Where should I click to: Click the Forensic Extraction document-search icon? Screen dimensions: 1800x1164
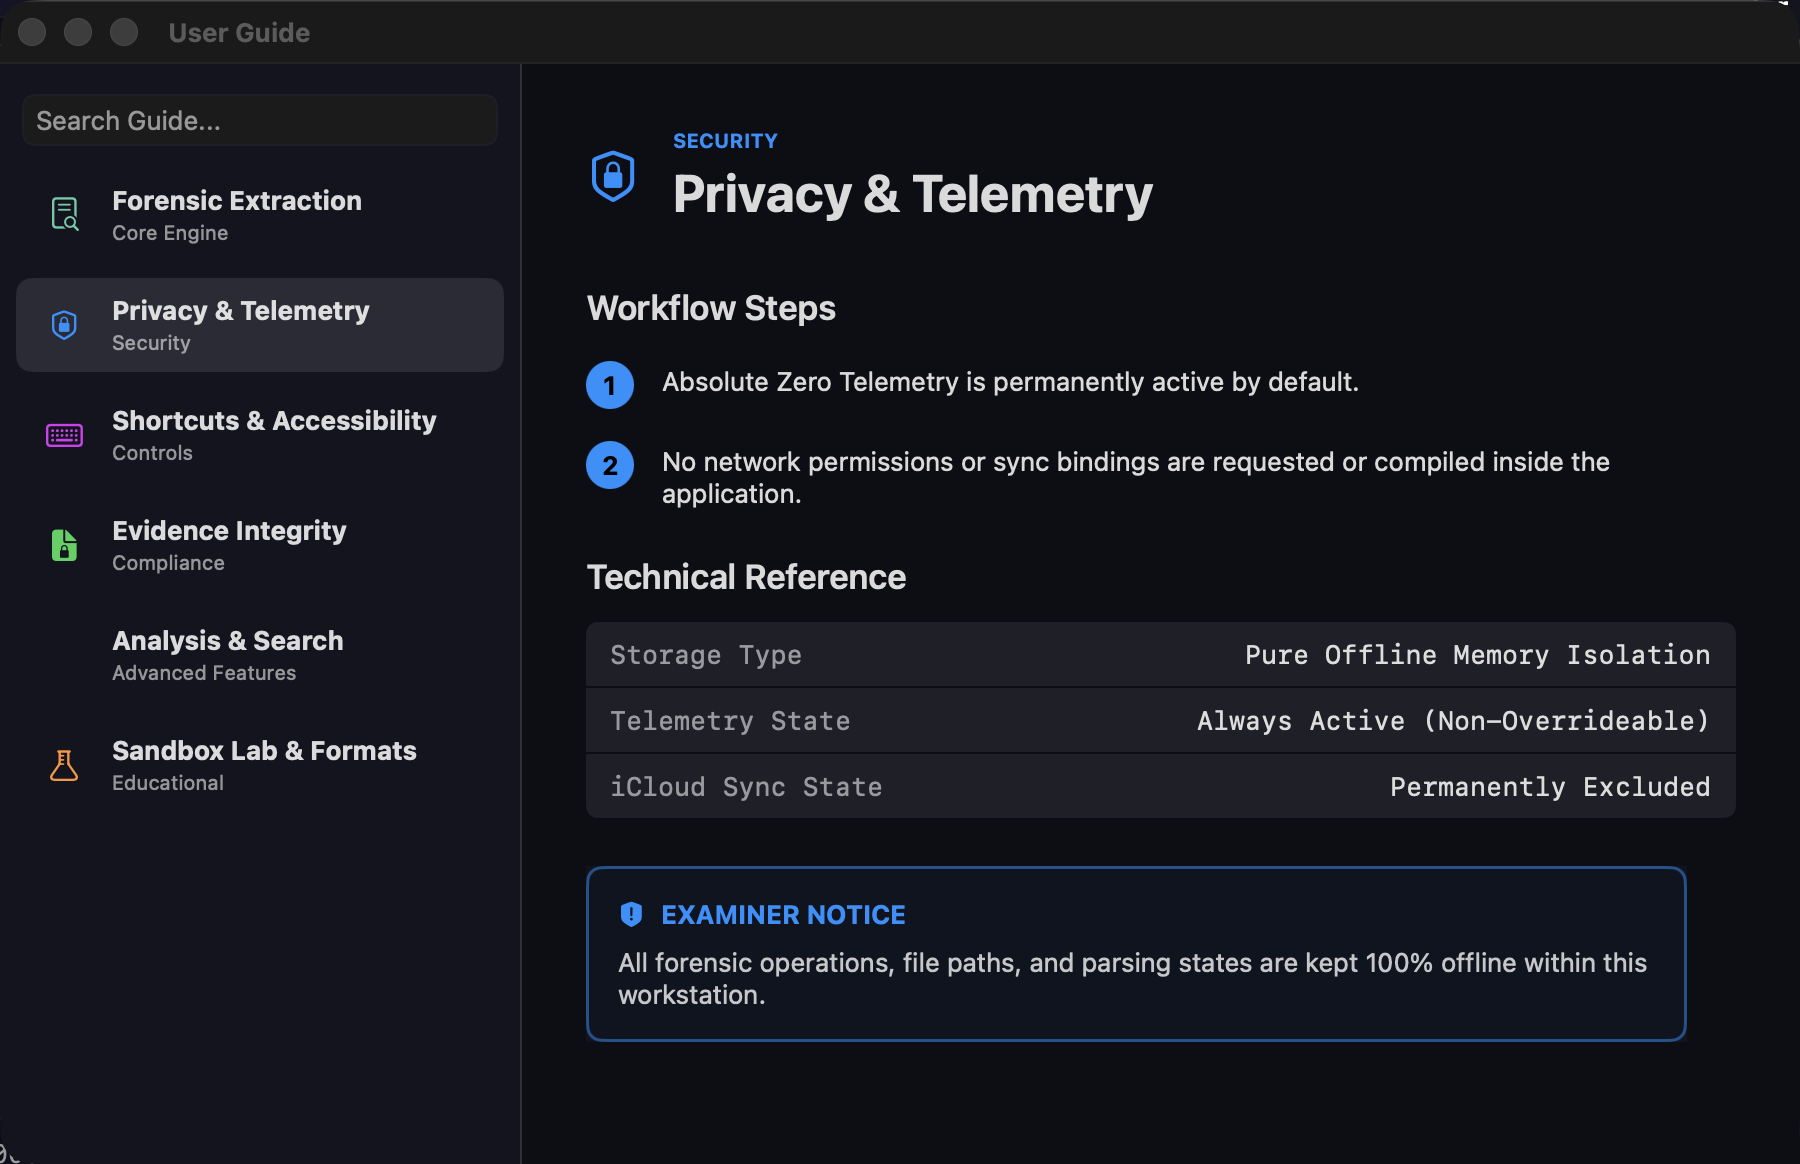click(65, 214)
